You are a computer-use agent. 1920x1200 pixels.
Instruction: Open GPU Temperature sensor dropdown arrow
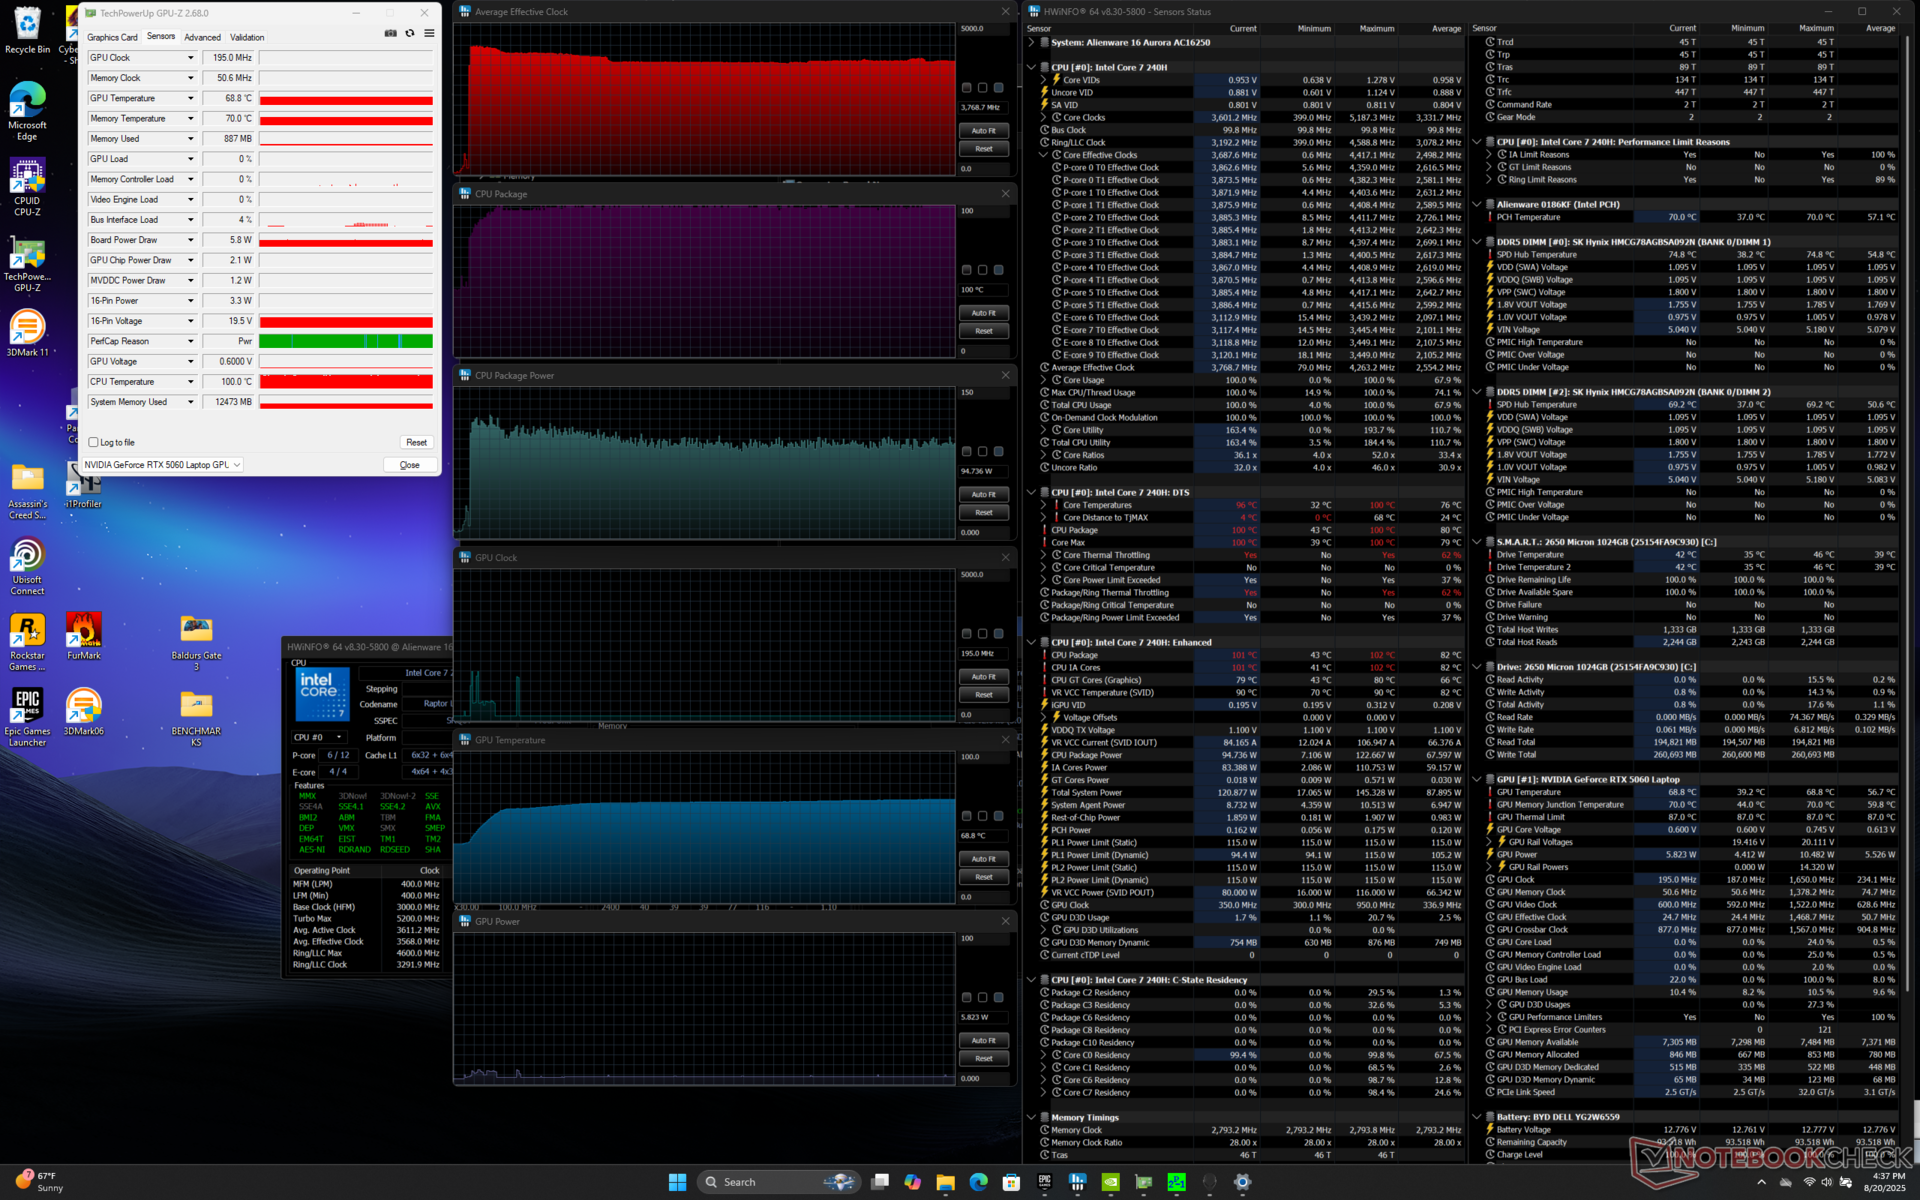(x=190, y=98)
